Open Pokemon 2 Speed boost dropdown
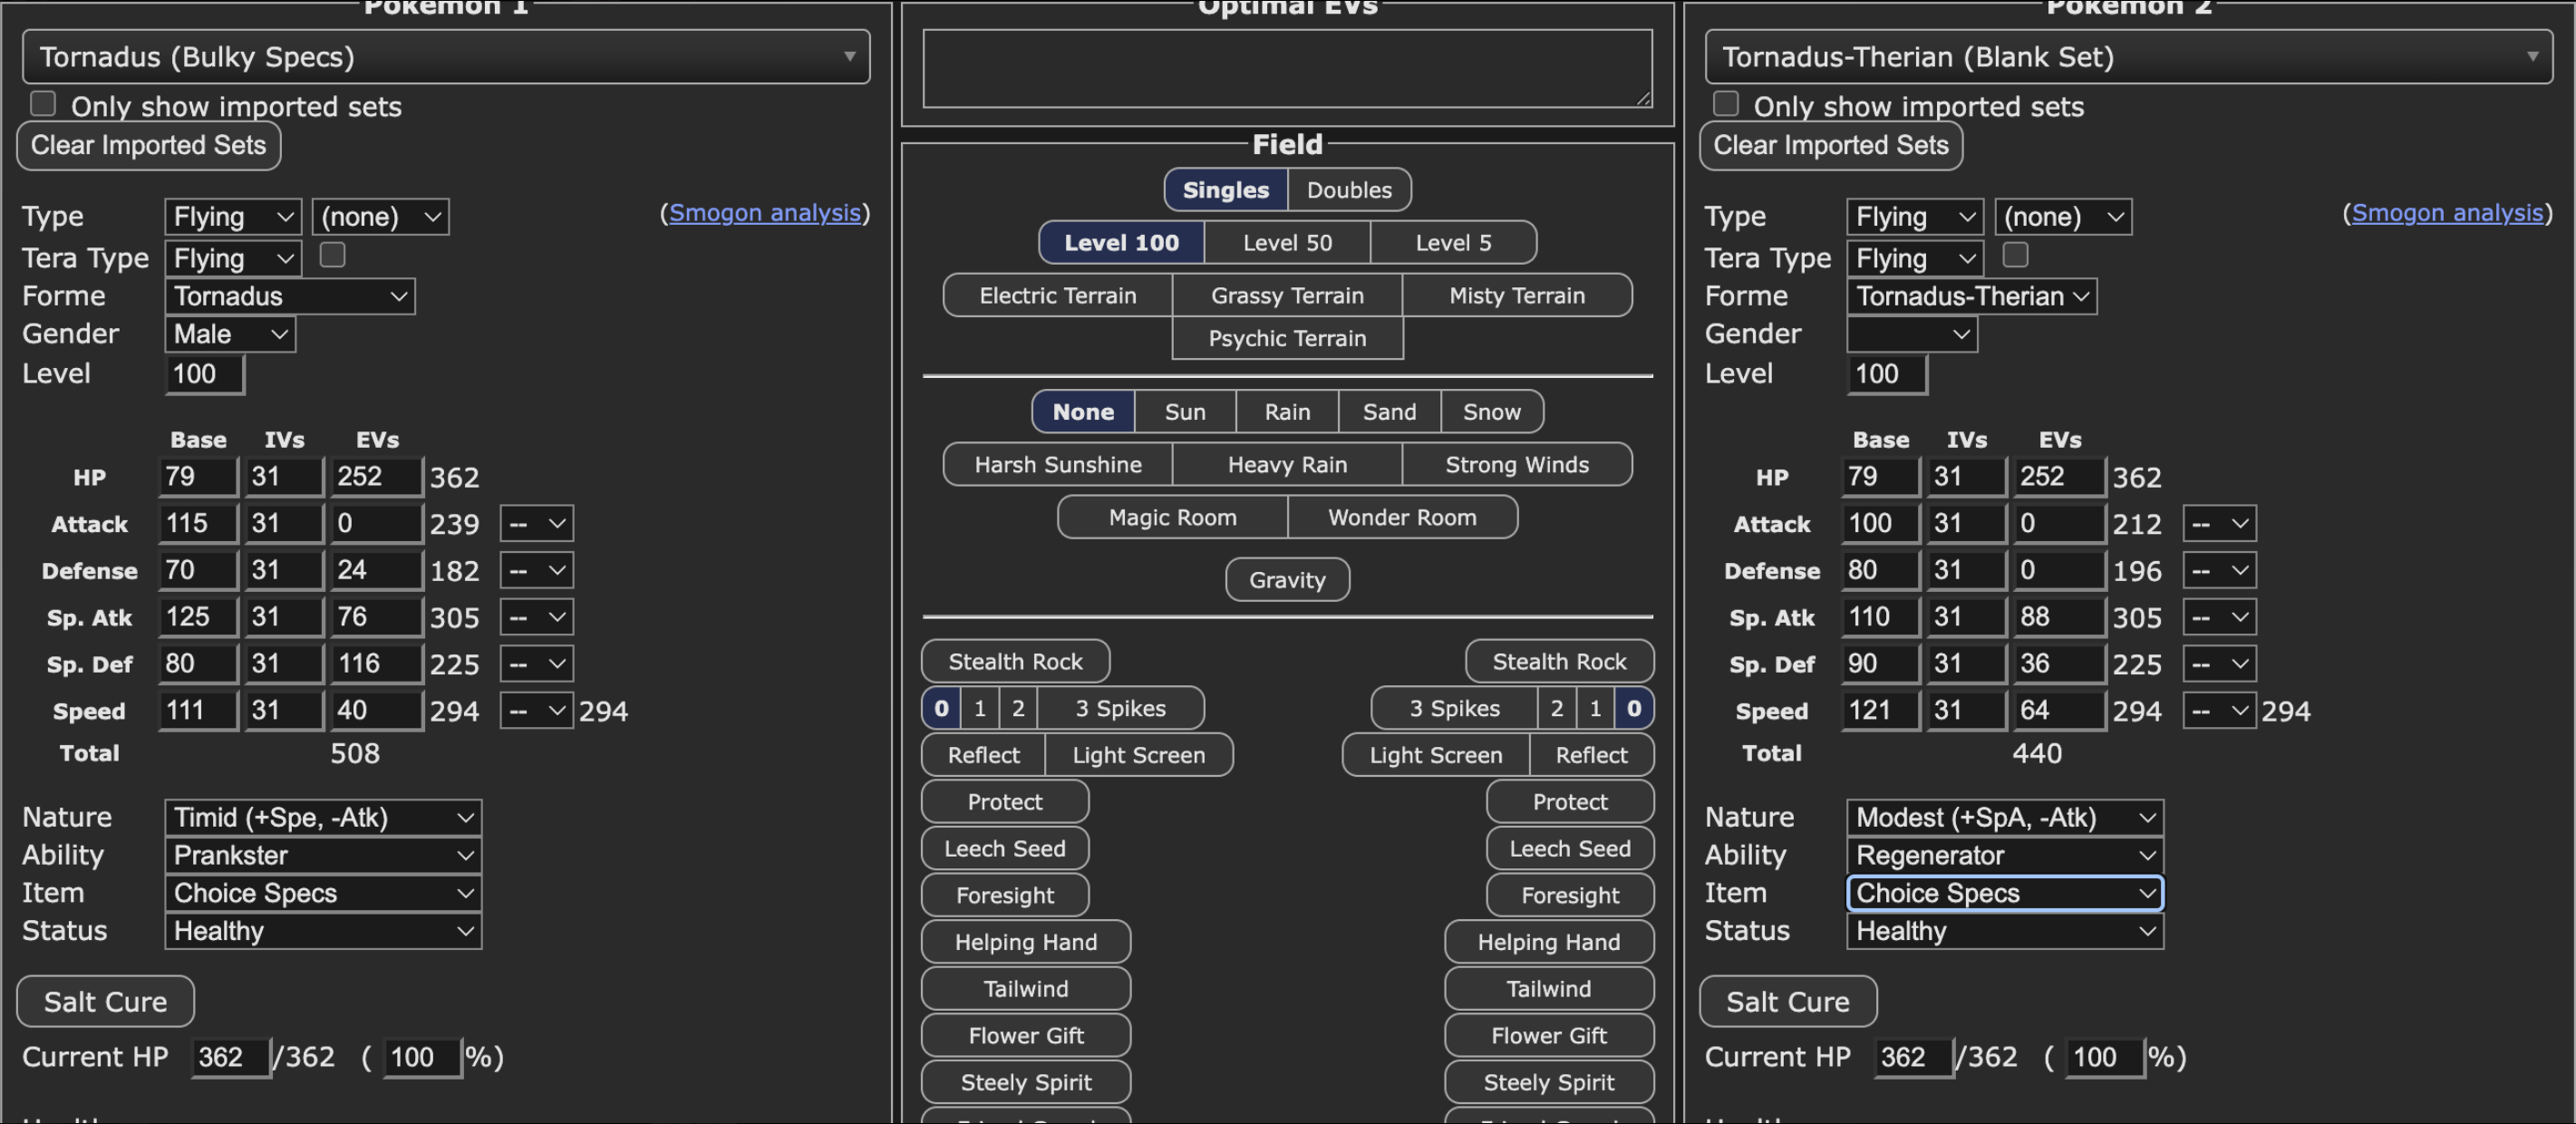The height and width of the screenshot is (1124, 2576). click(x=2219, y=711)
